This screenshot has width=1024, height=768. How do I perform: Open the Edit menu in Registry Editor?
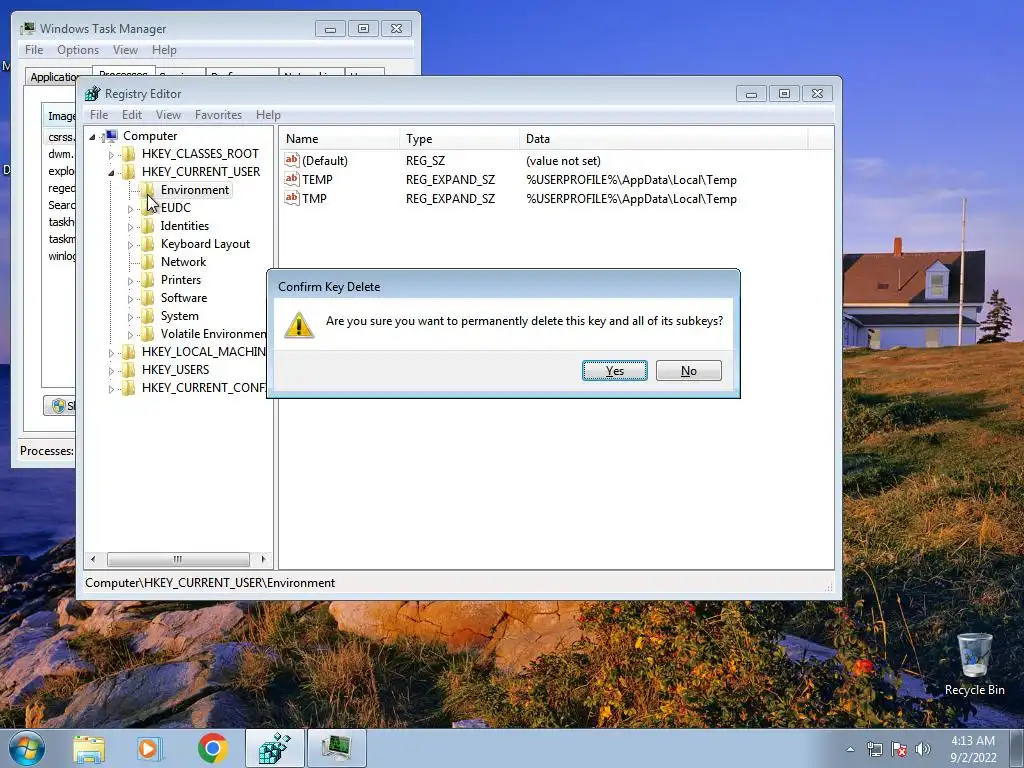tap(132, 115)
